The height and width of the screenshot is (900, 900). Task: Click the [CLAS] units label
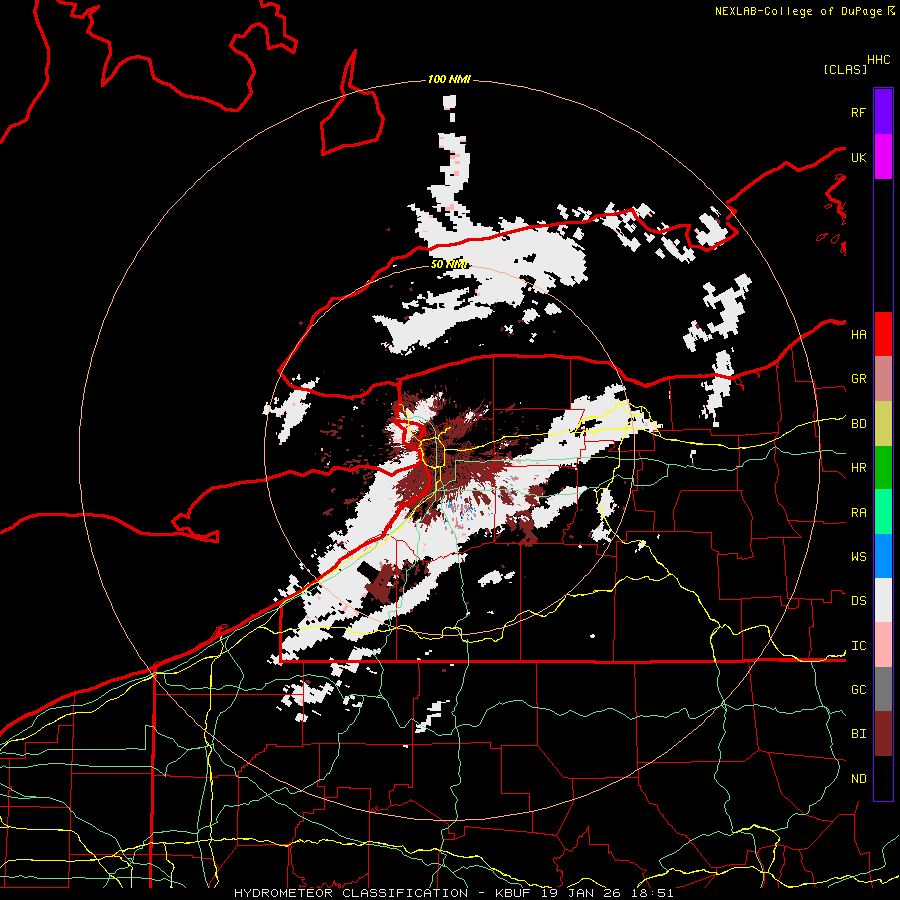pyautogui.click(x=844, y=69)
